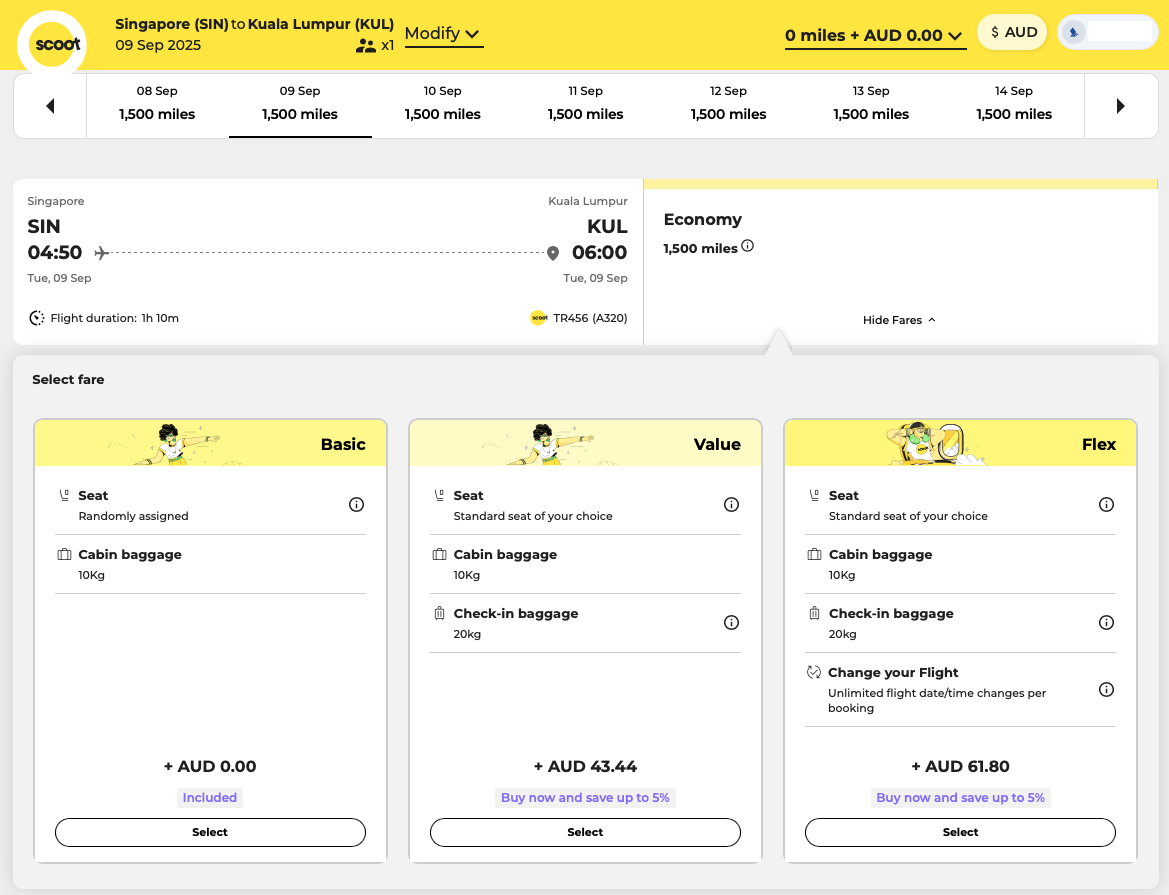Click 'Randomly assigned' seat text

coord(133,516)
